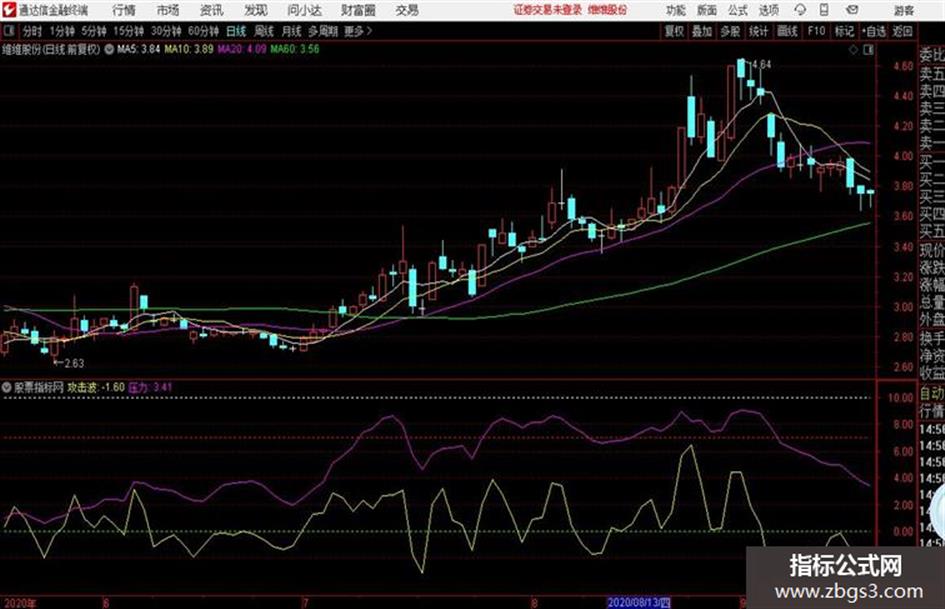Open the mail envelope icon
Screen dimensions: 945x609
pos(852,10)
